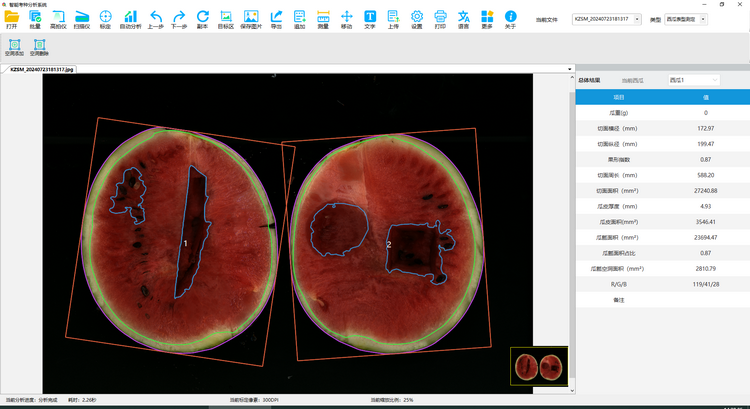Click the 打印 print button
750x409 pixels.
tap(440, 19)
